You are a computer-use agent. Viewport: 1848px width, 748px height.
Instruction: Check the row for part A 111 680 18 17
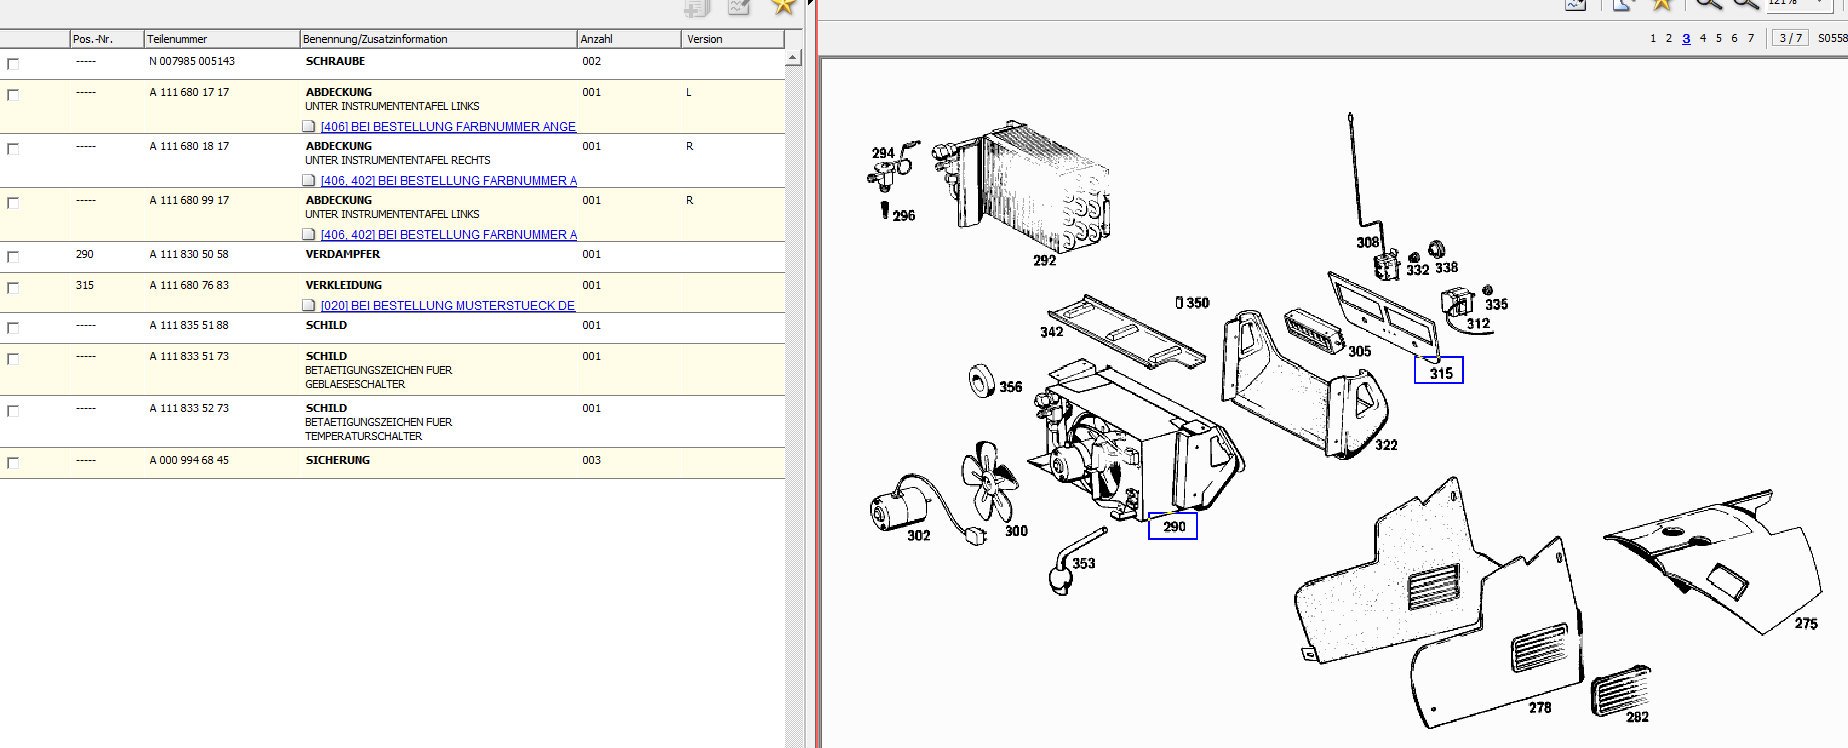pos(13,149)
